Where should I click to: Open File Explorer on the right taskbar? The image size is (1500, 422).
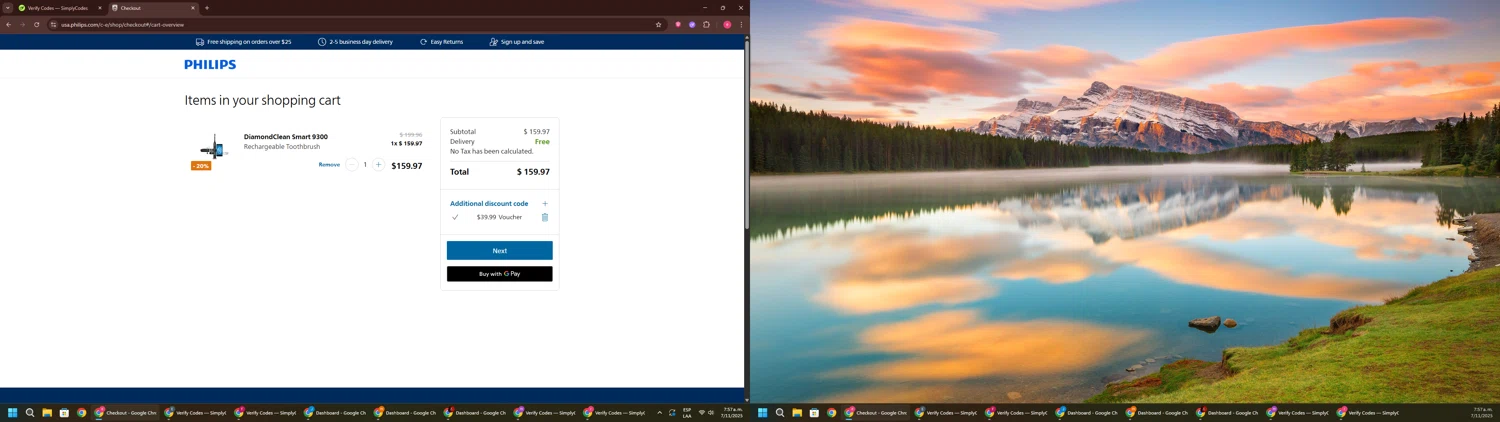(797, 412)
